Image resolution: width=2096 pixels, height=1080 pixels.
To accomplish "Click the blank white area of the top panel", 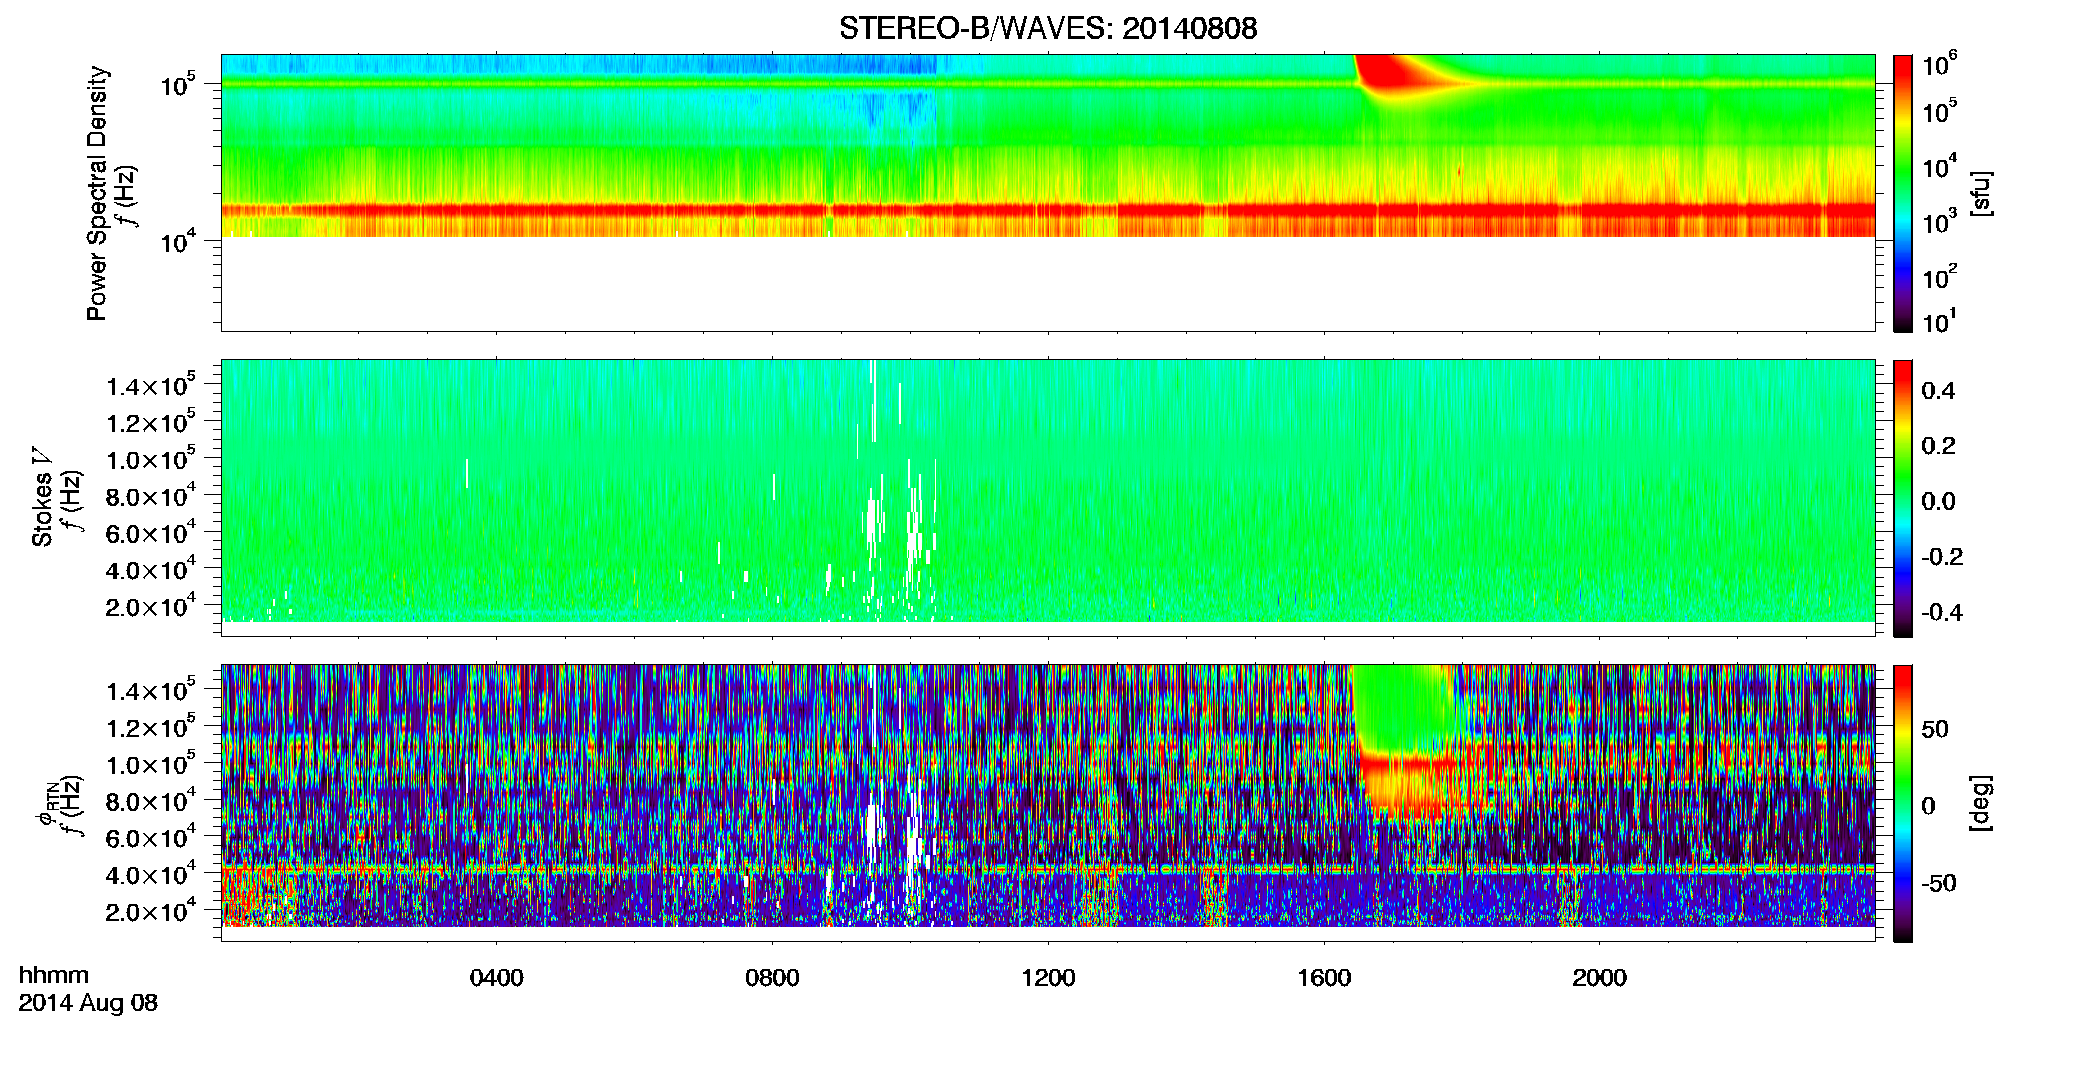I will tap(1047, 284).
